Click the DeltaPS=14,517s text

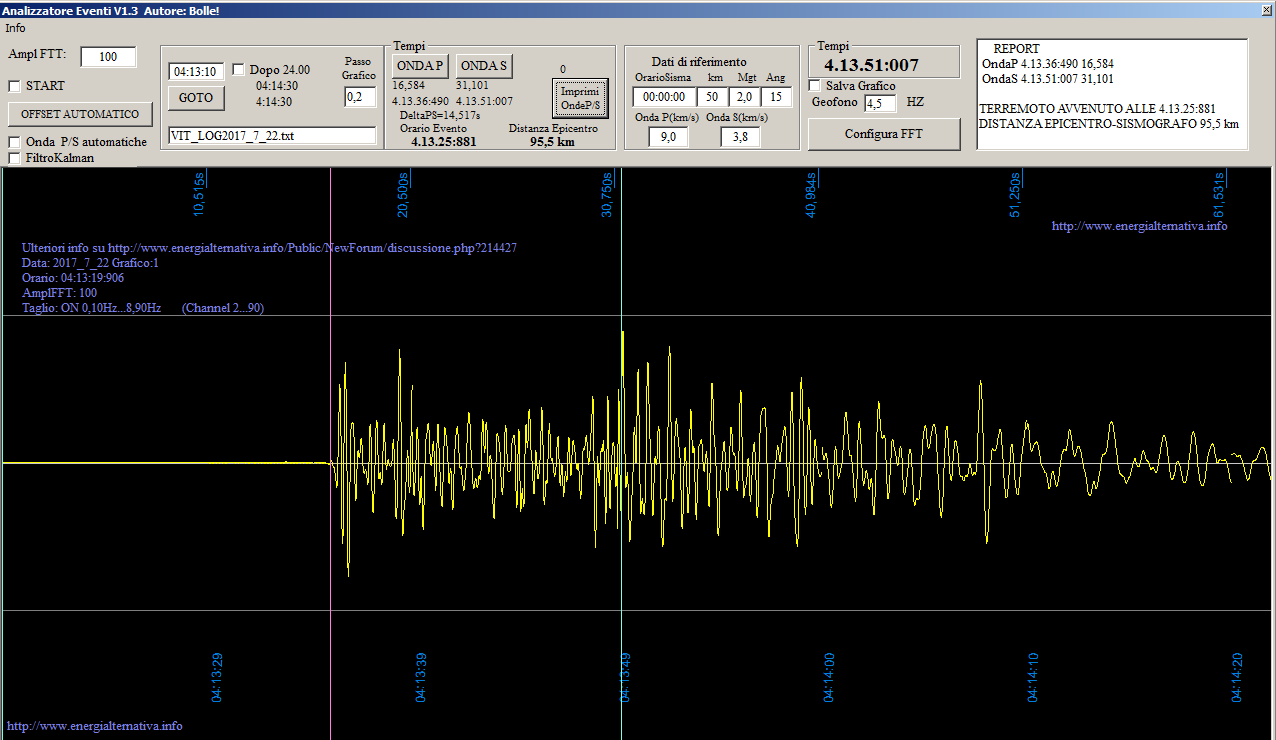[x=440, y=115]
